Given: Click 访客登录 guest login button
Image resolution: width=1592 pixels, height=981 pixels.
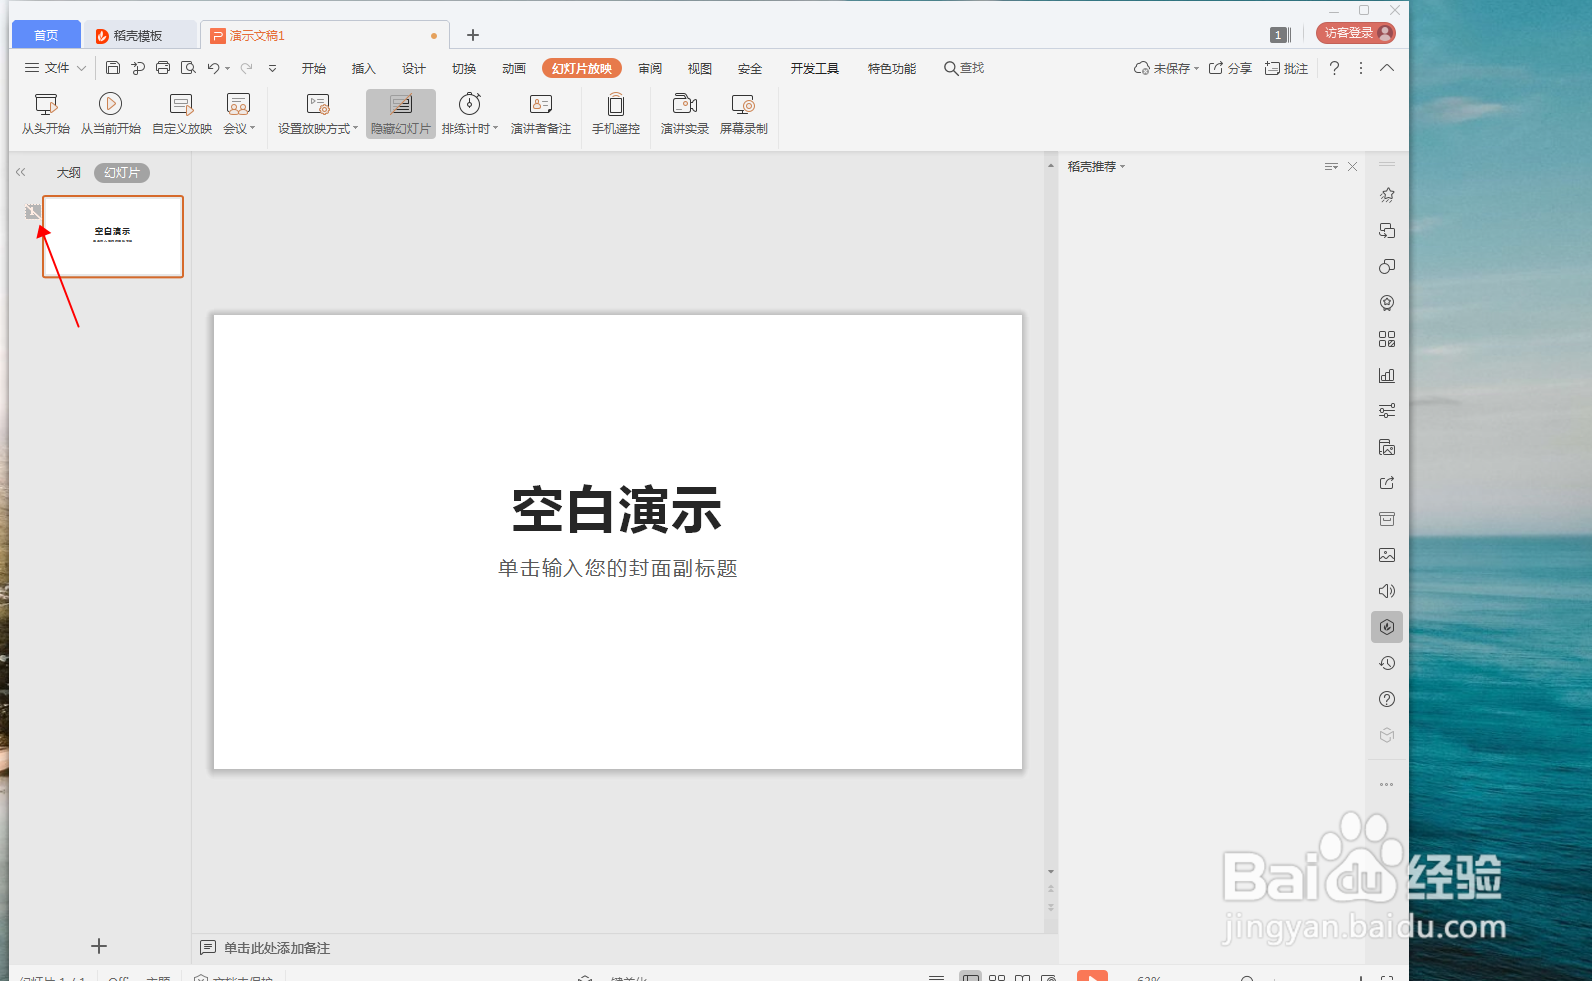Looking at the screenshot, I should pyautogui.click(x=1356, y=33).
